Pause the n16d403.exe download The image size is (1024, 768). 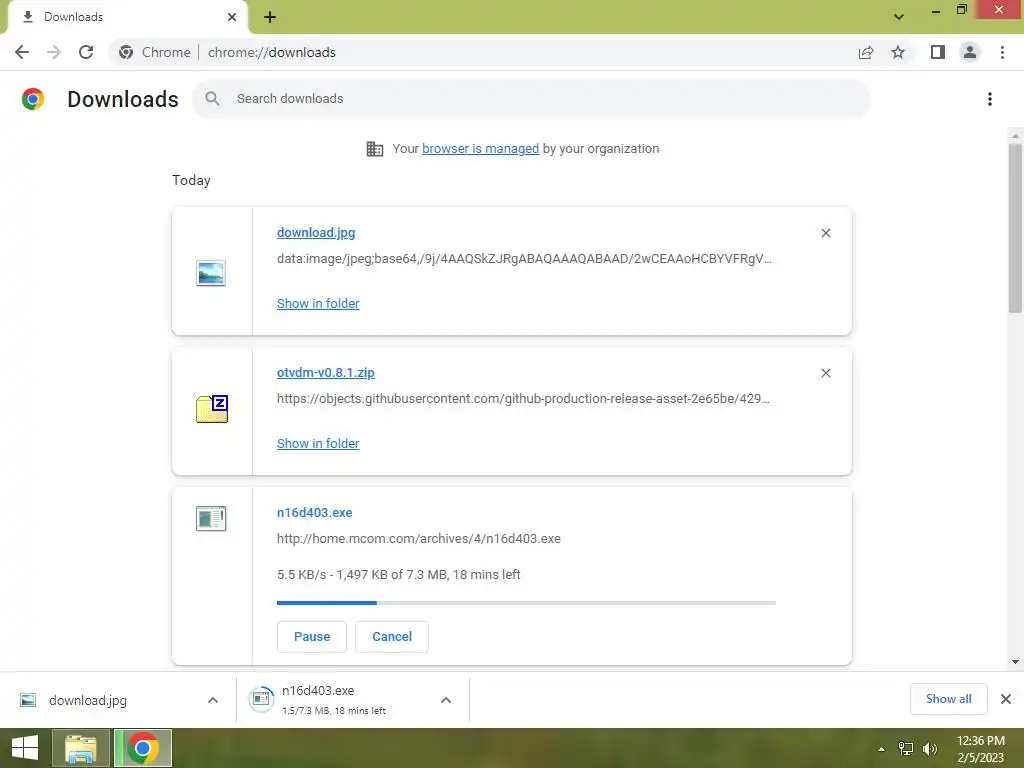312,637
